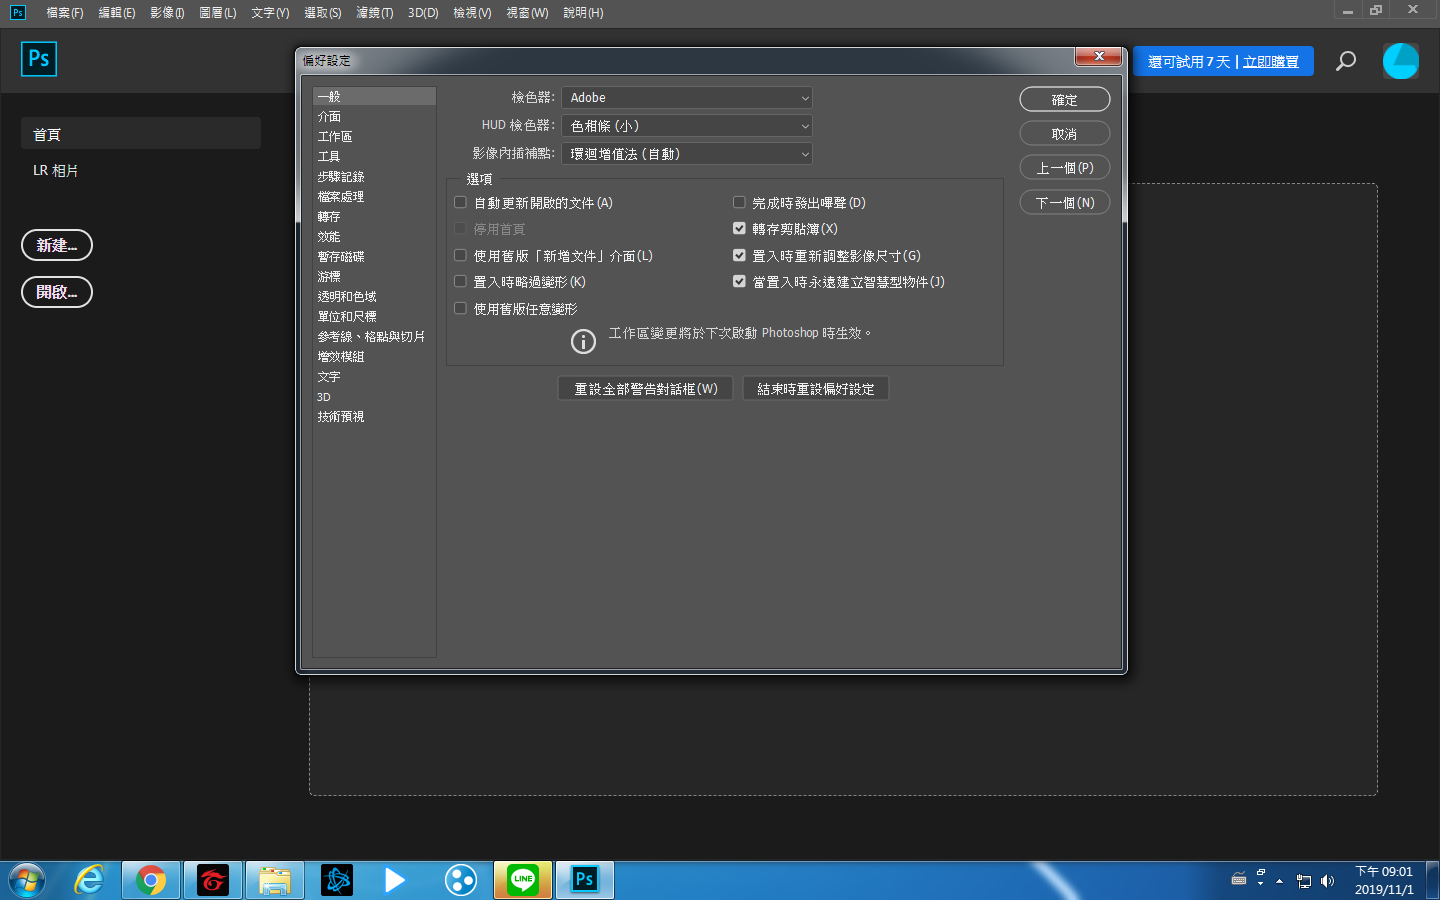The width and height of the screenshot is (1440, 900).
Task: Select 步驟記錄 preferences category
Action: [374, 177]
